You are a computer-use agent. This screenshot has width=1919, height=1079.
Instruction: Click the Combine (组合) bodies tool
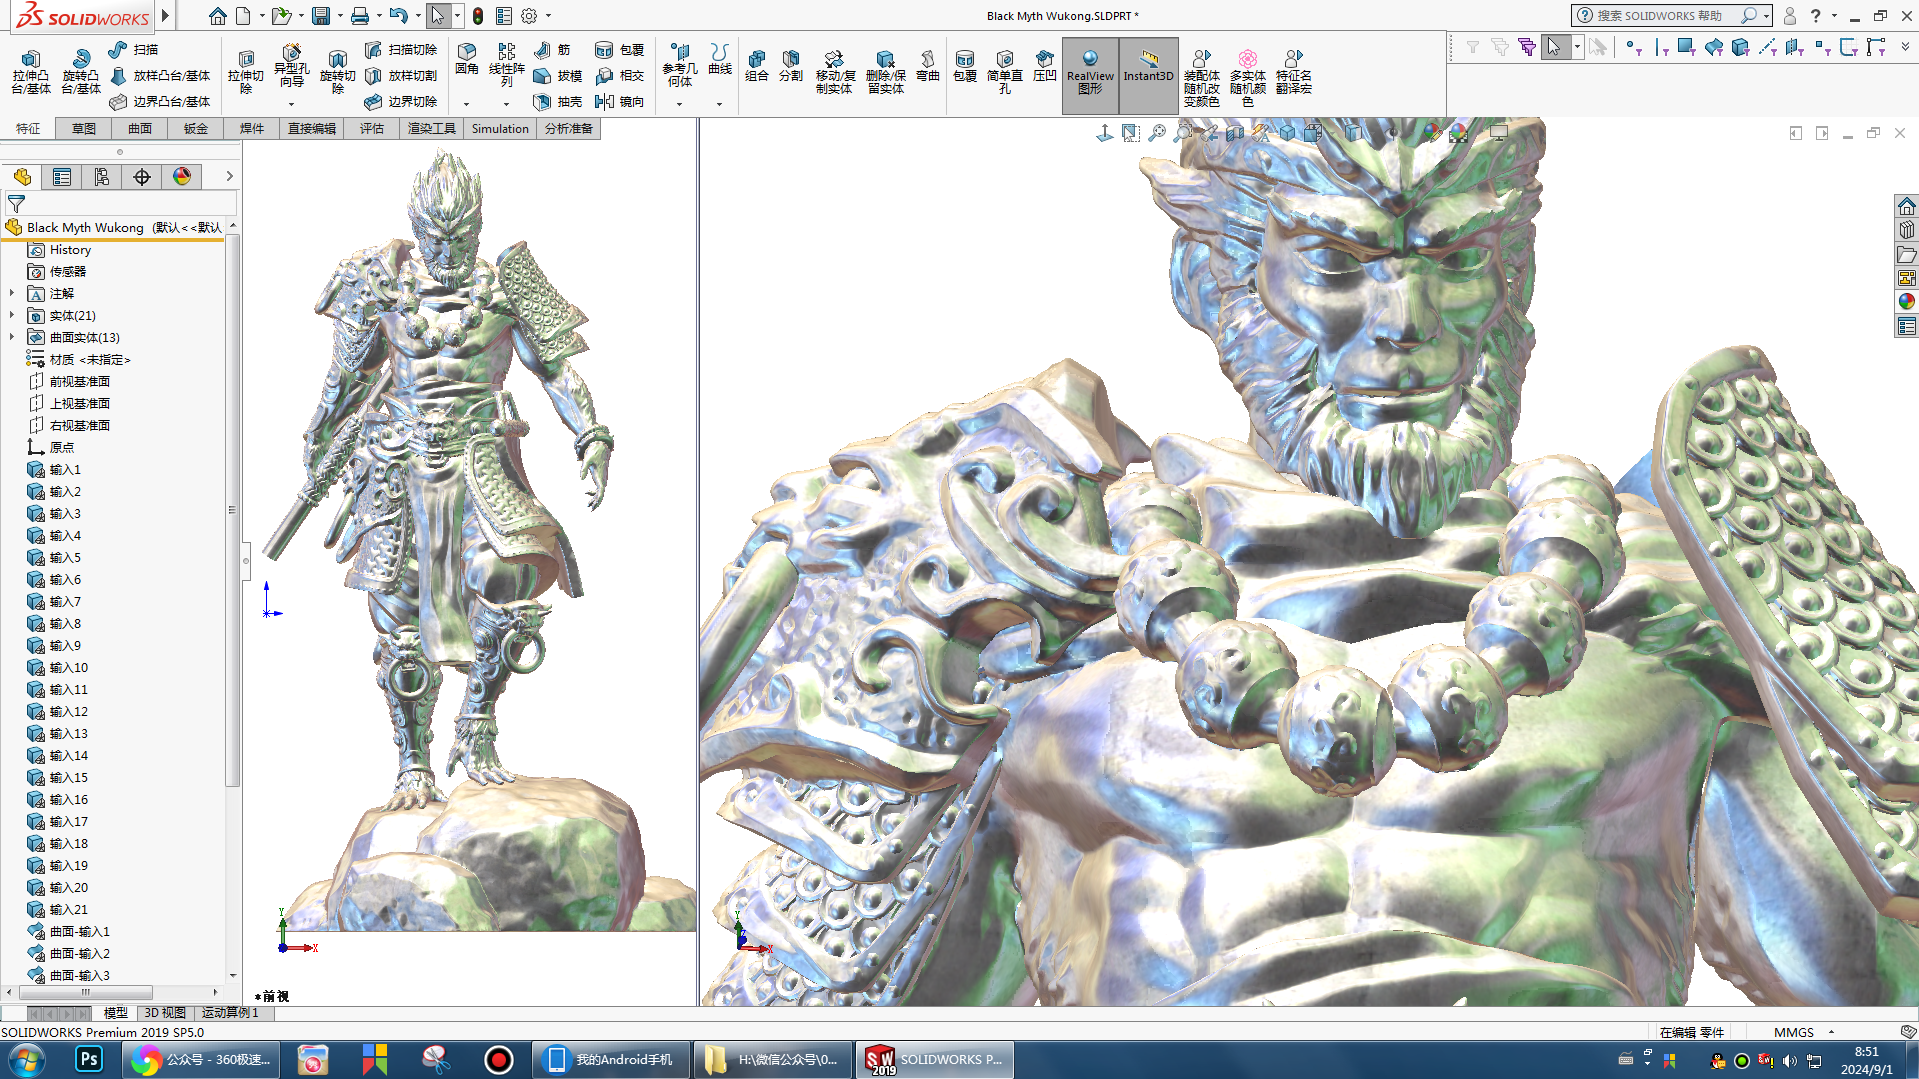tap(757, 66)
